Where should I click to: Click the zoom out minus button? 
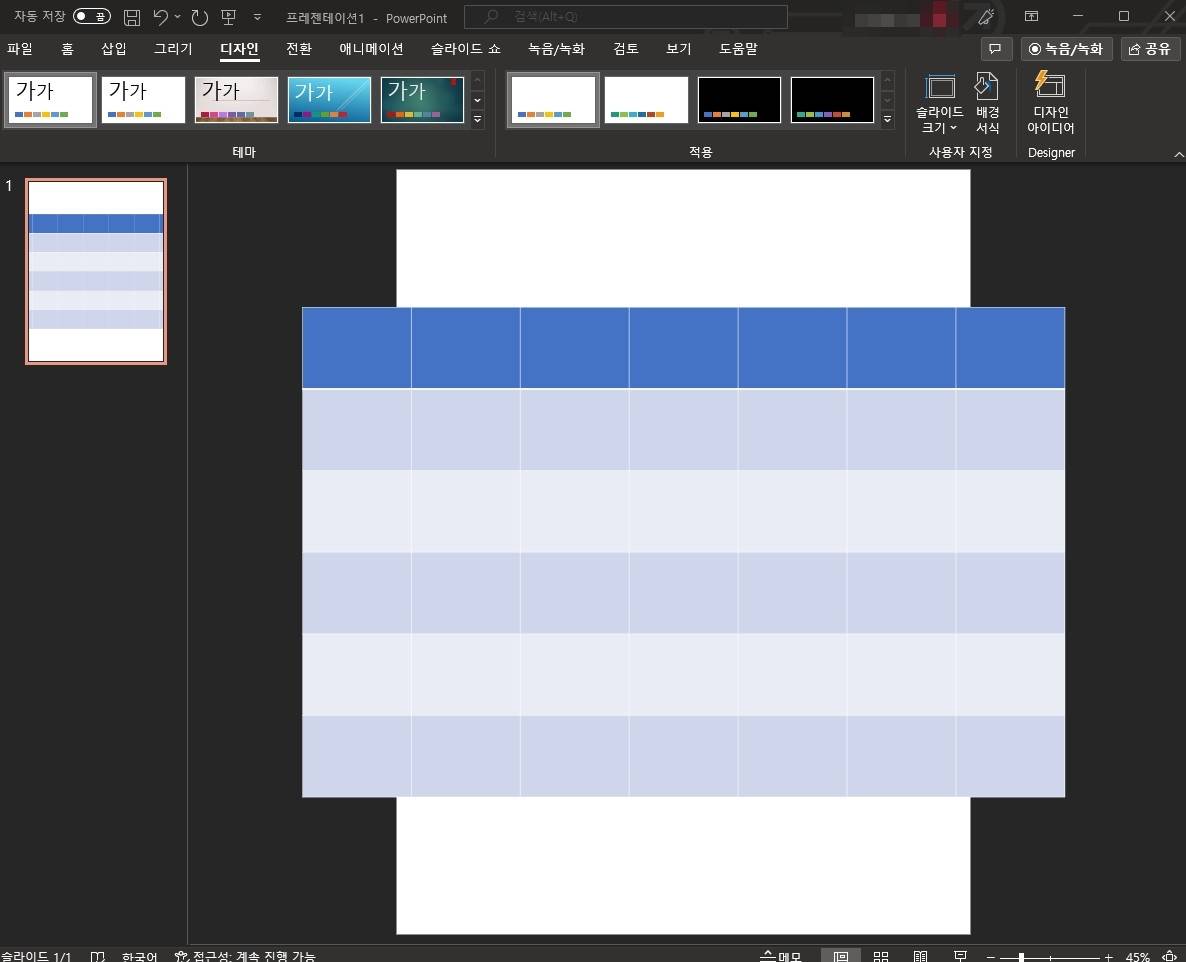(x=991, y=957)
